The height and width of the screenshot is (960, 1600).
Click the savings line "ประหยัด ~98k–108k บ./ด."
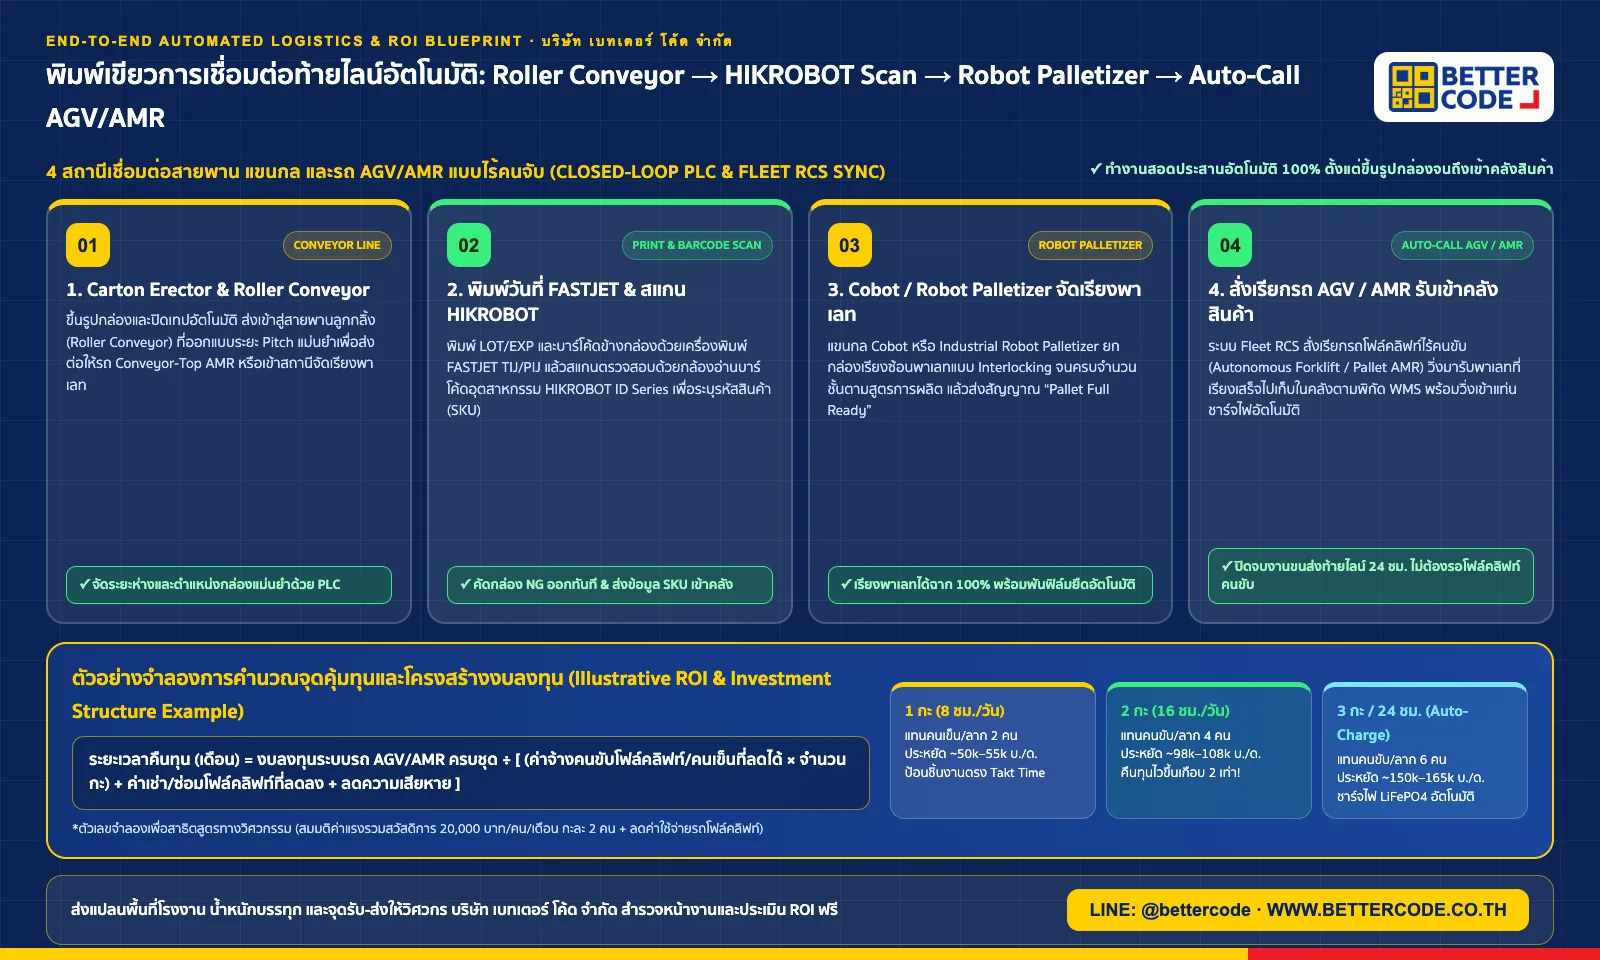(x=1191, y=754)
